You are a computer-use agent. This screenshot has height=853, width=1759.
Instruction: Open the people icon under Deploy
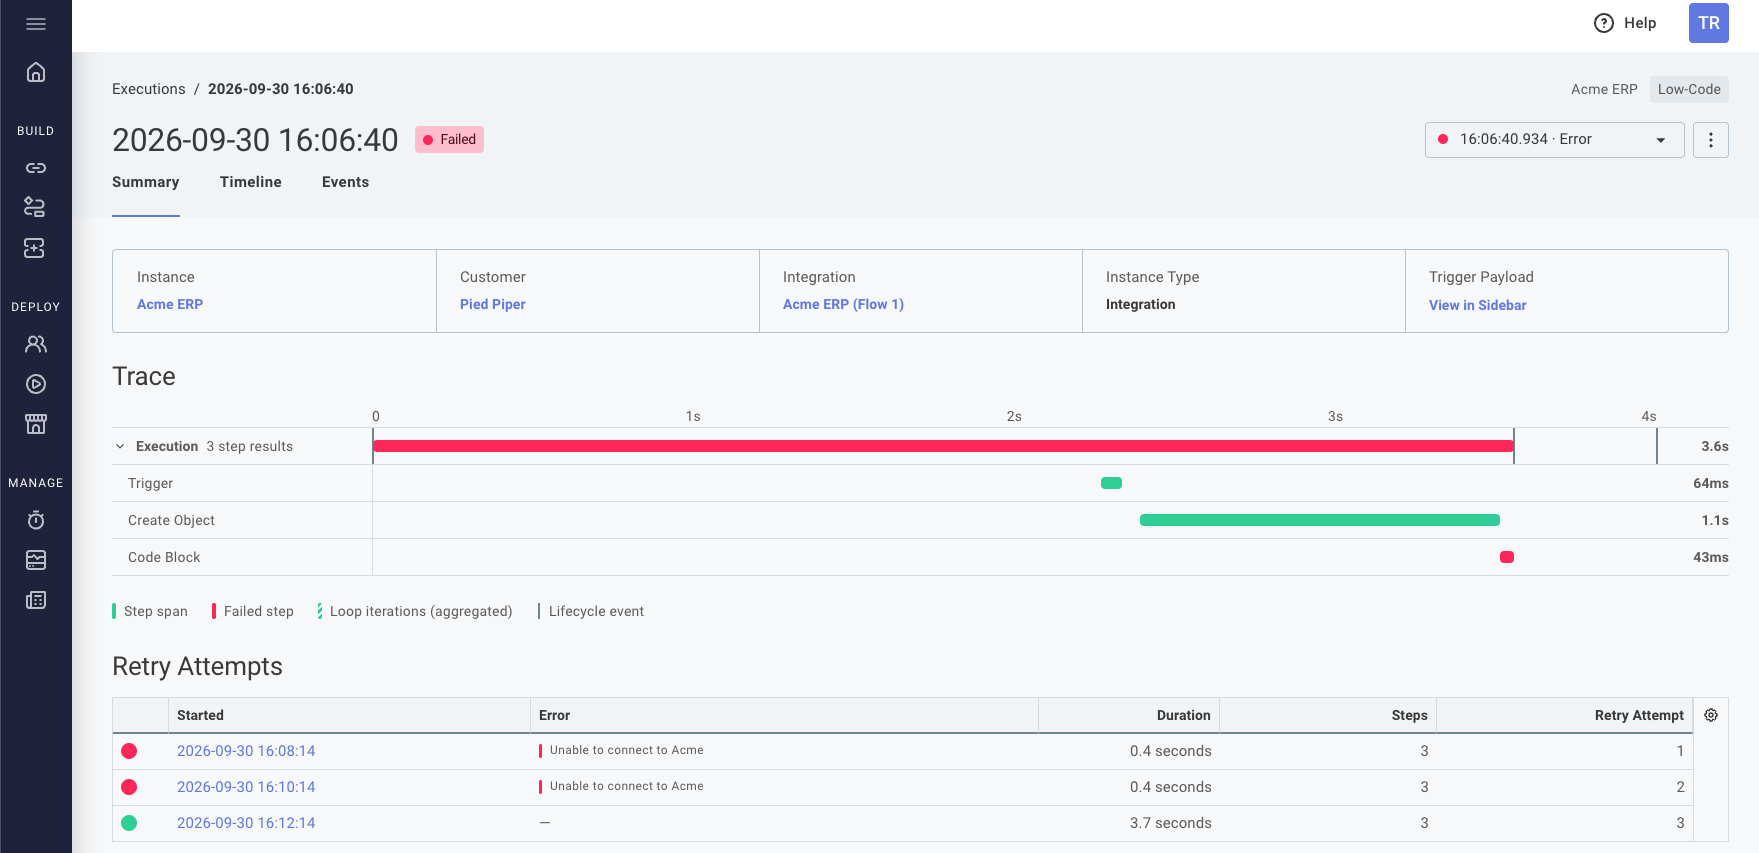(36, 344)
